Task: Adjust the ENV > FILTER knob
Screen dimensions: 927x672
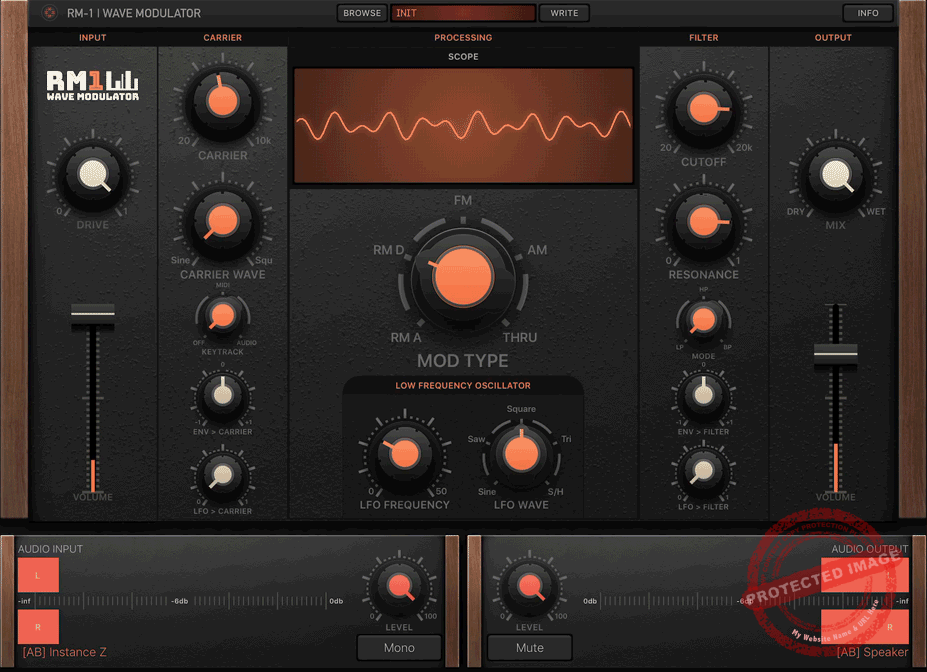Action: click(704, 395)
